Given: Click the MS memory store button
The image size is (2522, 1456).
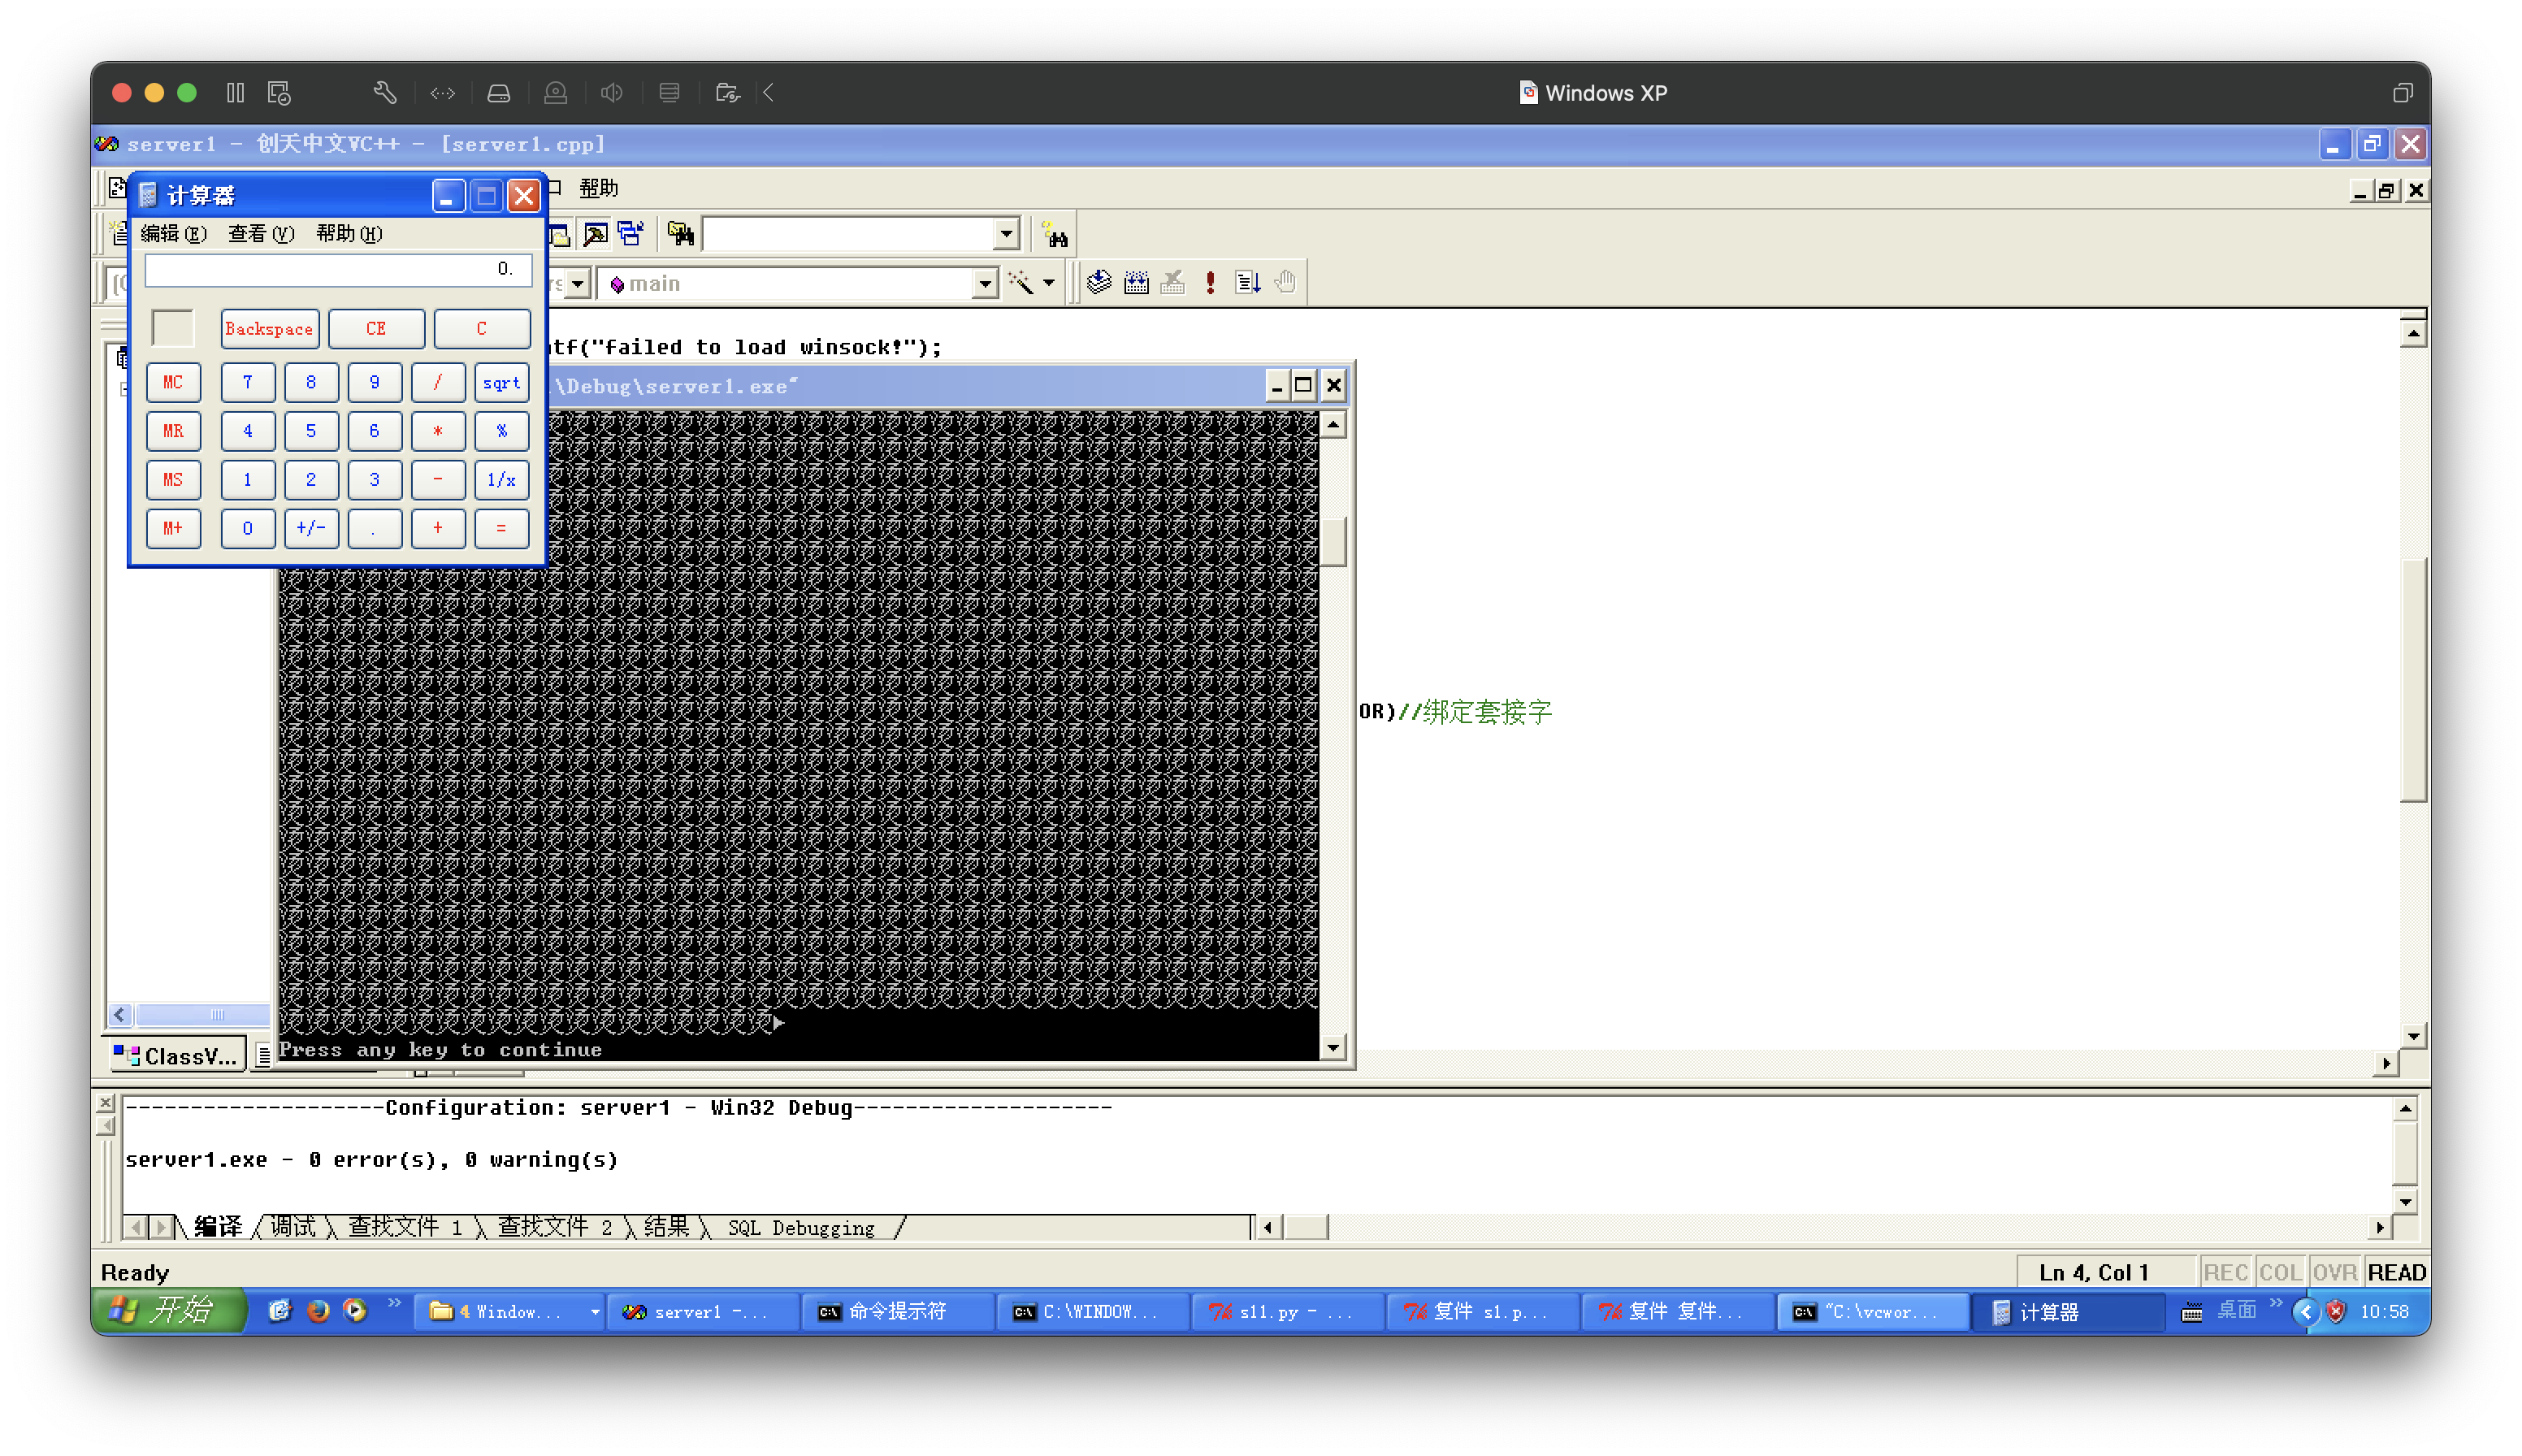Looking at the screenshot, I should point(171,480).
